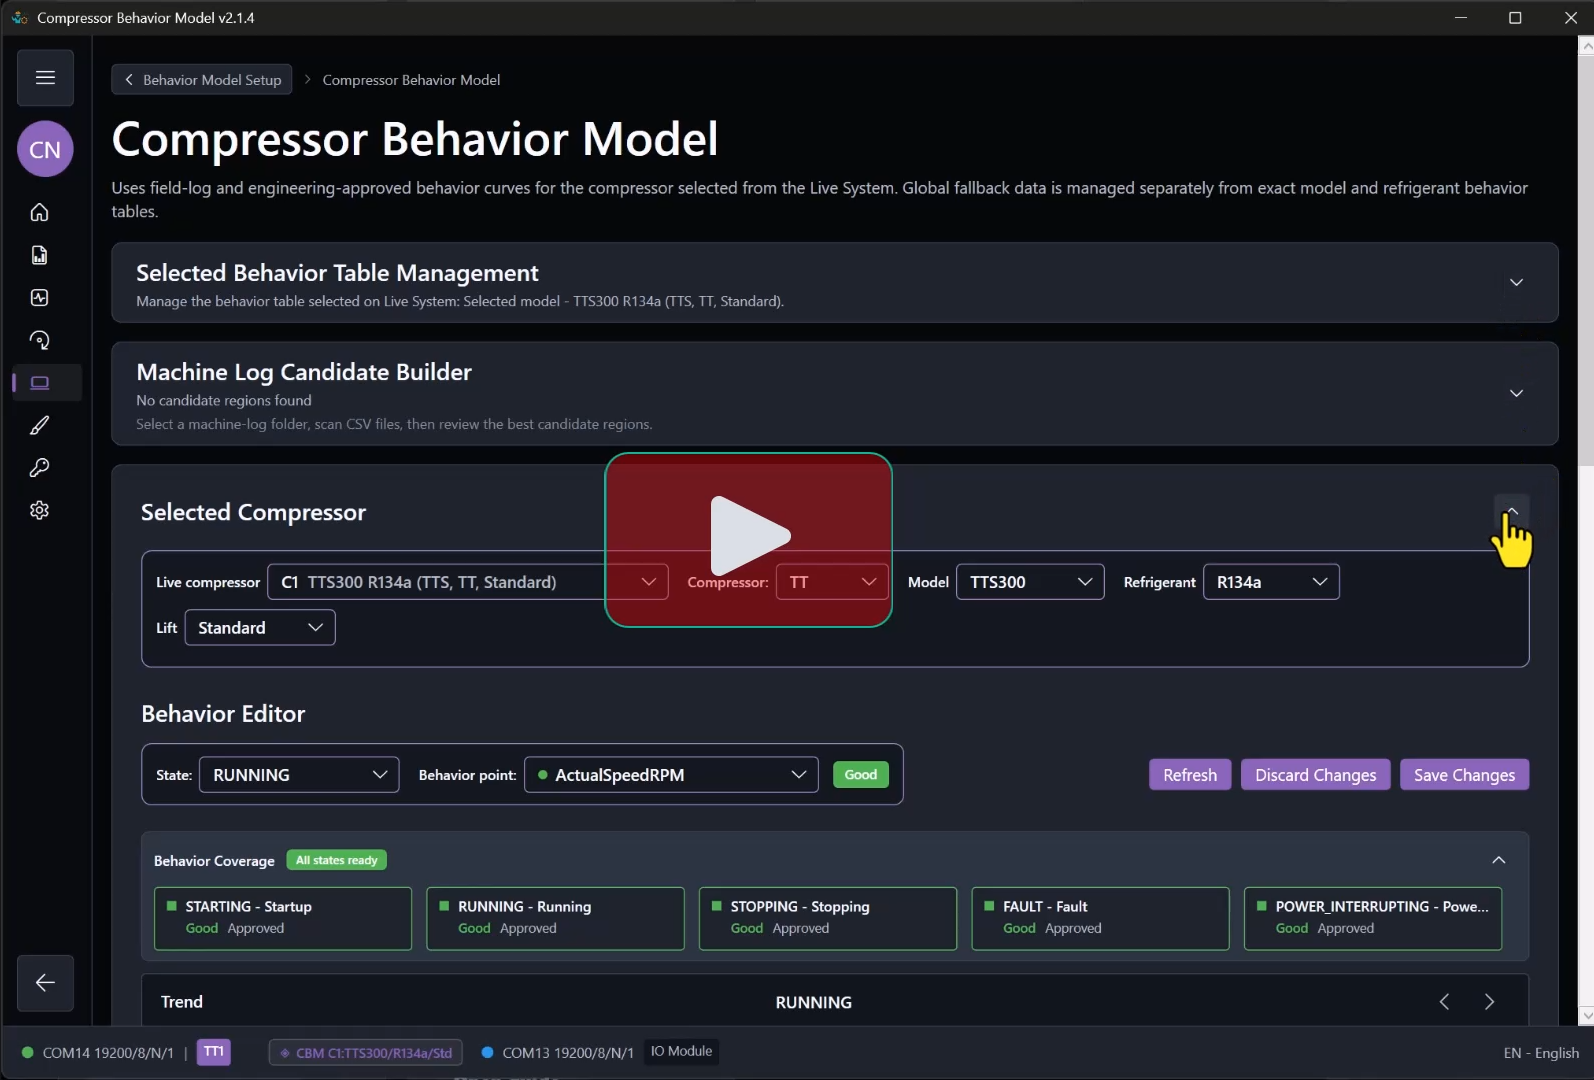
Task: Expand Selected Behavior Table Management section
Action: point(1516,283)
